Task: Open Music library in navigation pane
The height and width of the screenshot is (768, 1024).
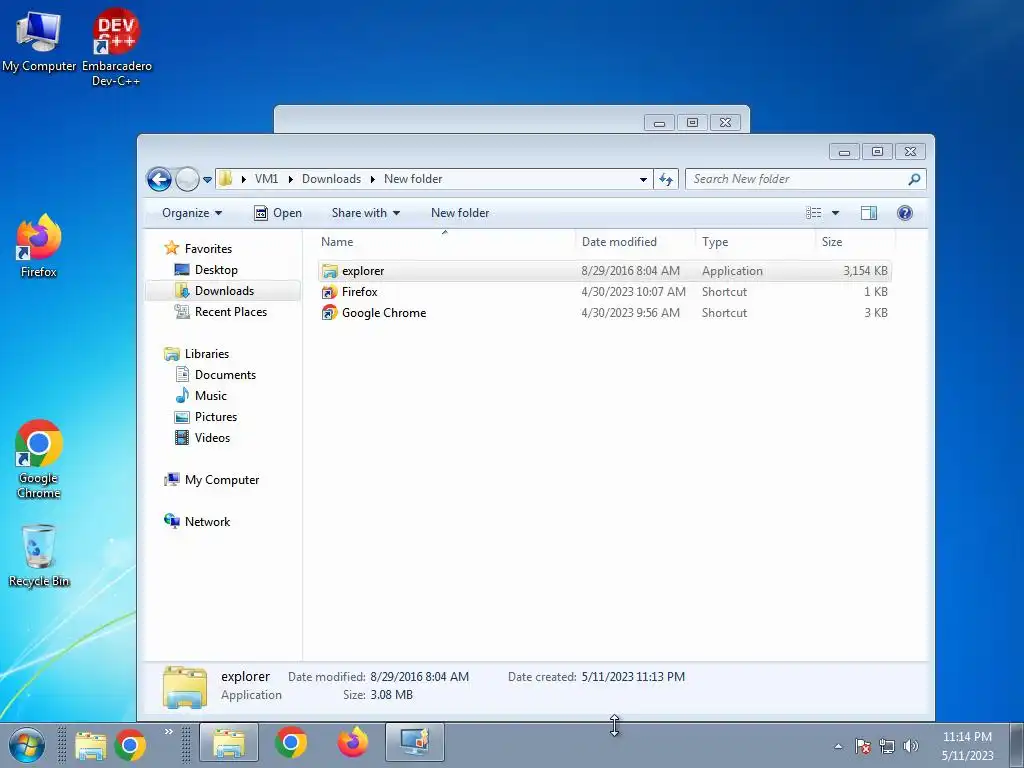Action: 210,396
